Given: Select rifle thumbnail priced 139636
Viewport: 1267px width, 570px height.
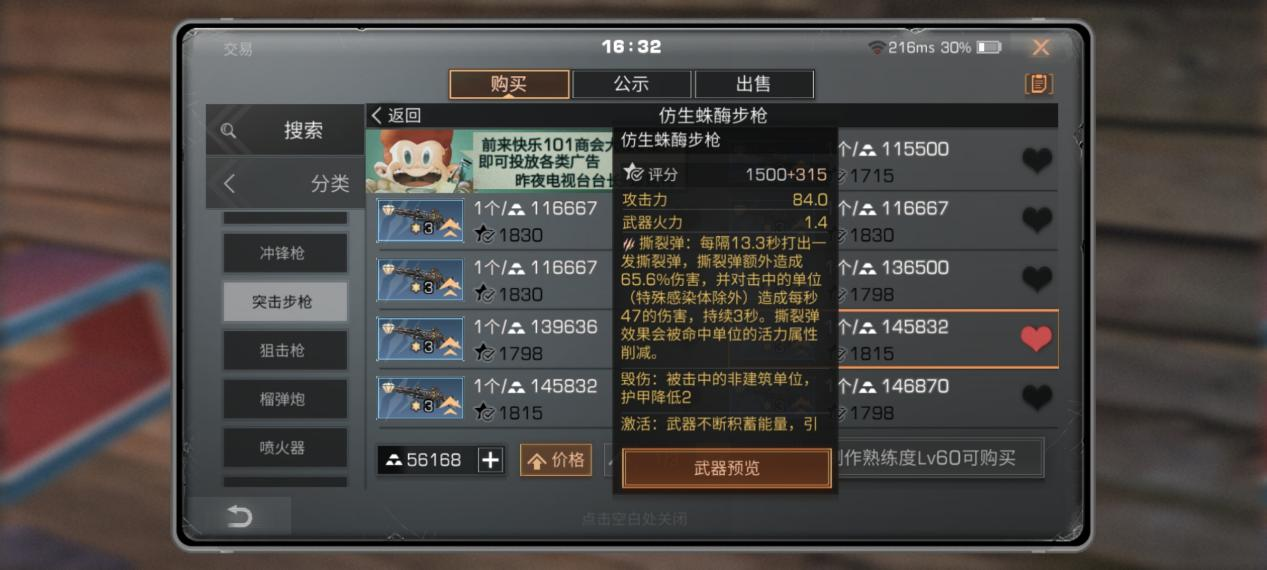Looking at the screenshot, I should pyautogui.click(x=420, y=339).
